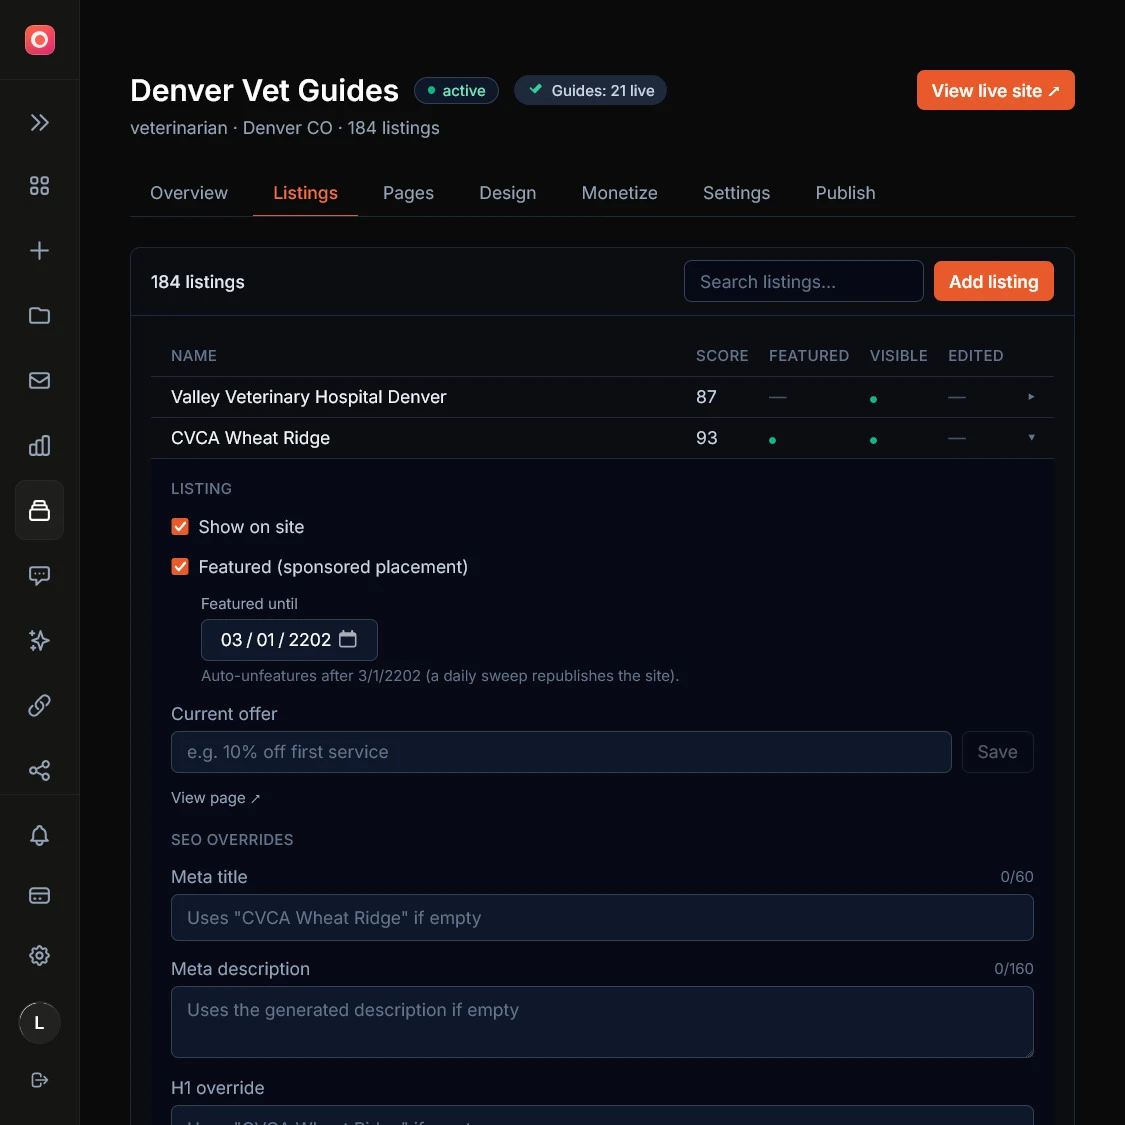Click CVCA Wheat Ridge row name
Screen dimensions: 1125x1125
point(250,438)
